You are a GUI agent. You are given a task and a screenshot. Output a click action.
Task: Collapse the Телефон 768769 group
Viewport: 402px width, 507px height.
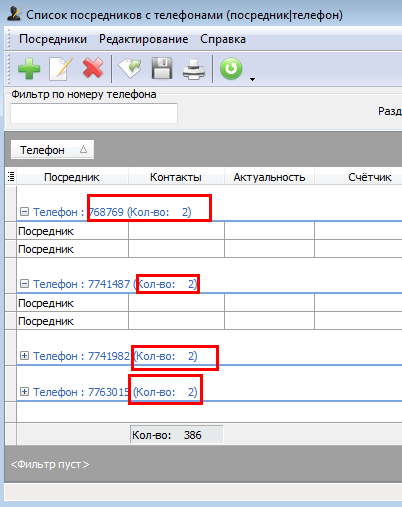[x=24, y=211]
